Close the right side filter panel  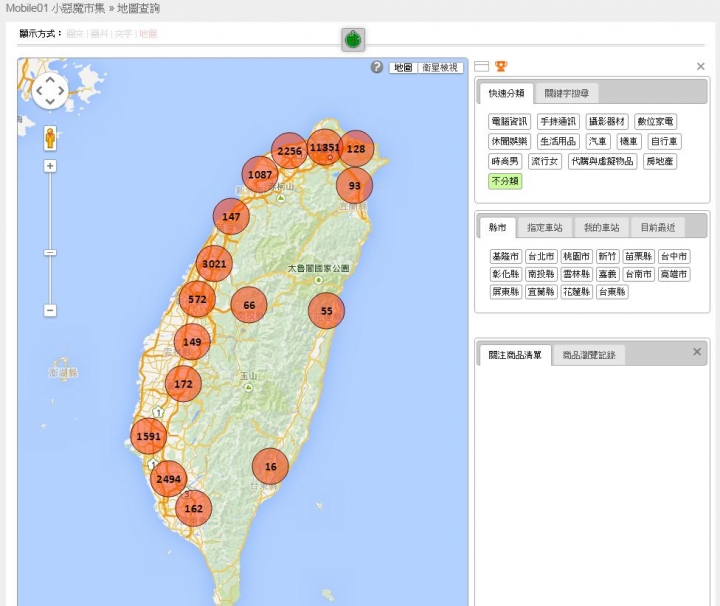[701, 67]
